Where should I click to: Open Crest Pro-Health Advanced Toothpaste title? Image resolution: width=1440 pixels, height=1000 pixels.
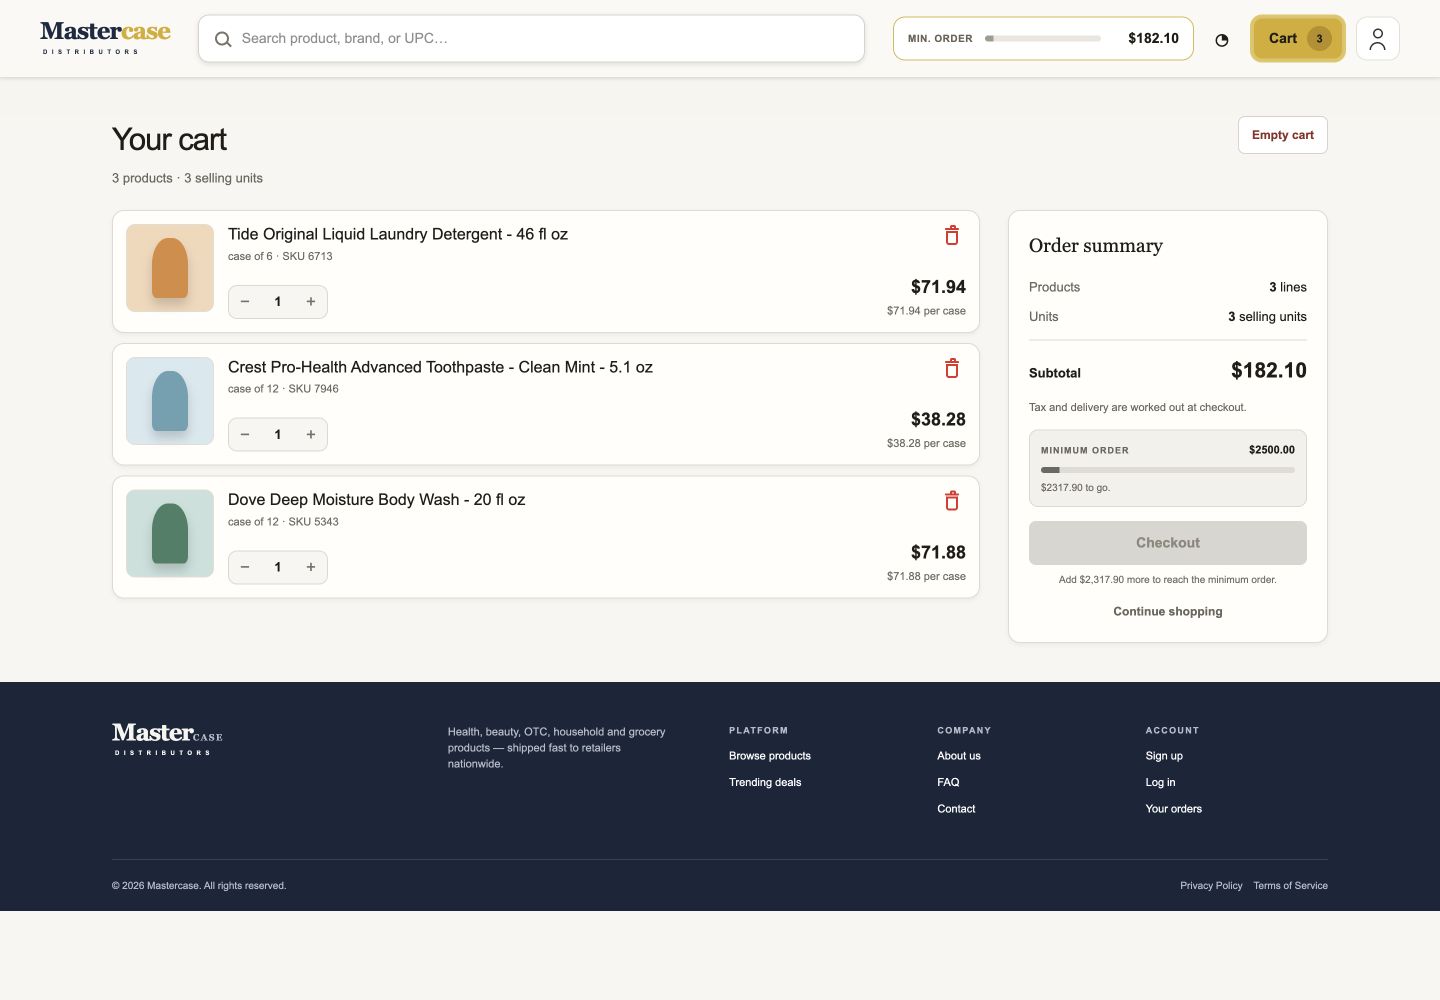coord(440,367)
